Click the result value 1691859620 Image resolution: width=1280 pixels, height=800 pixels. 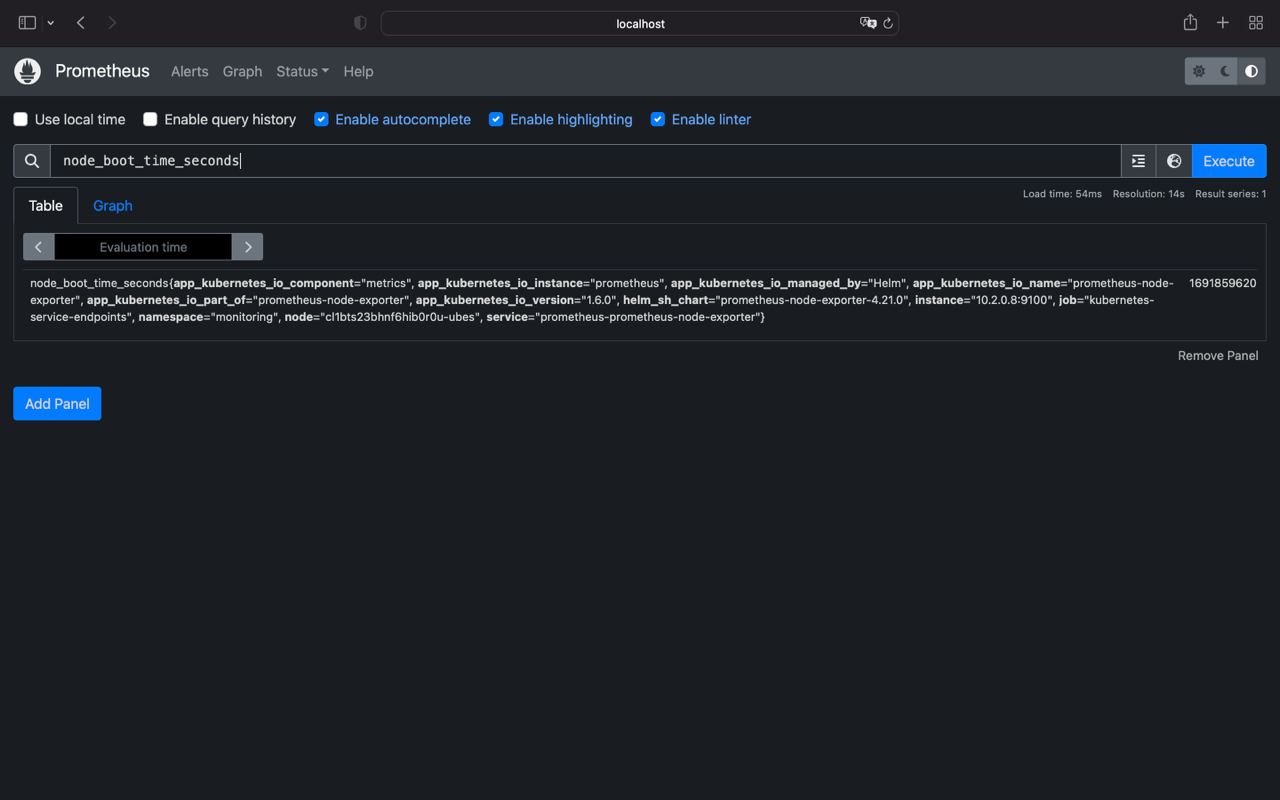(x=1222, y=283)
